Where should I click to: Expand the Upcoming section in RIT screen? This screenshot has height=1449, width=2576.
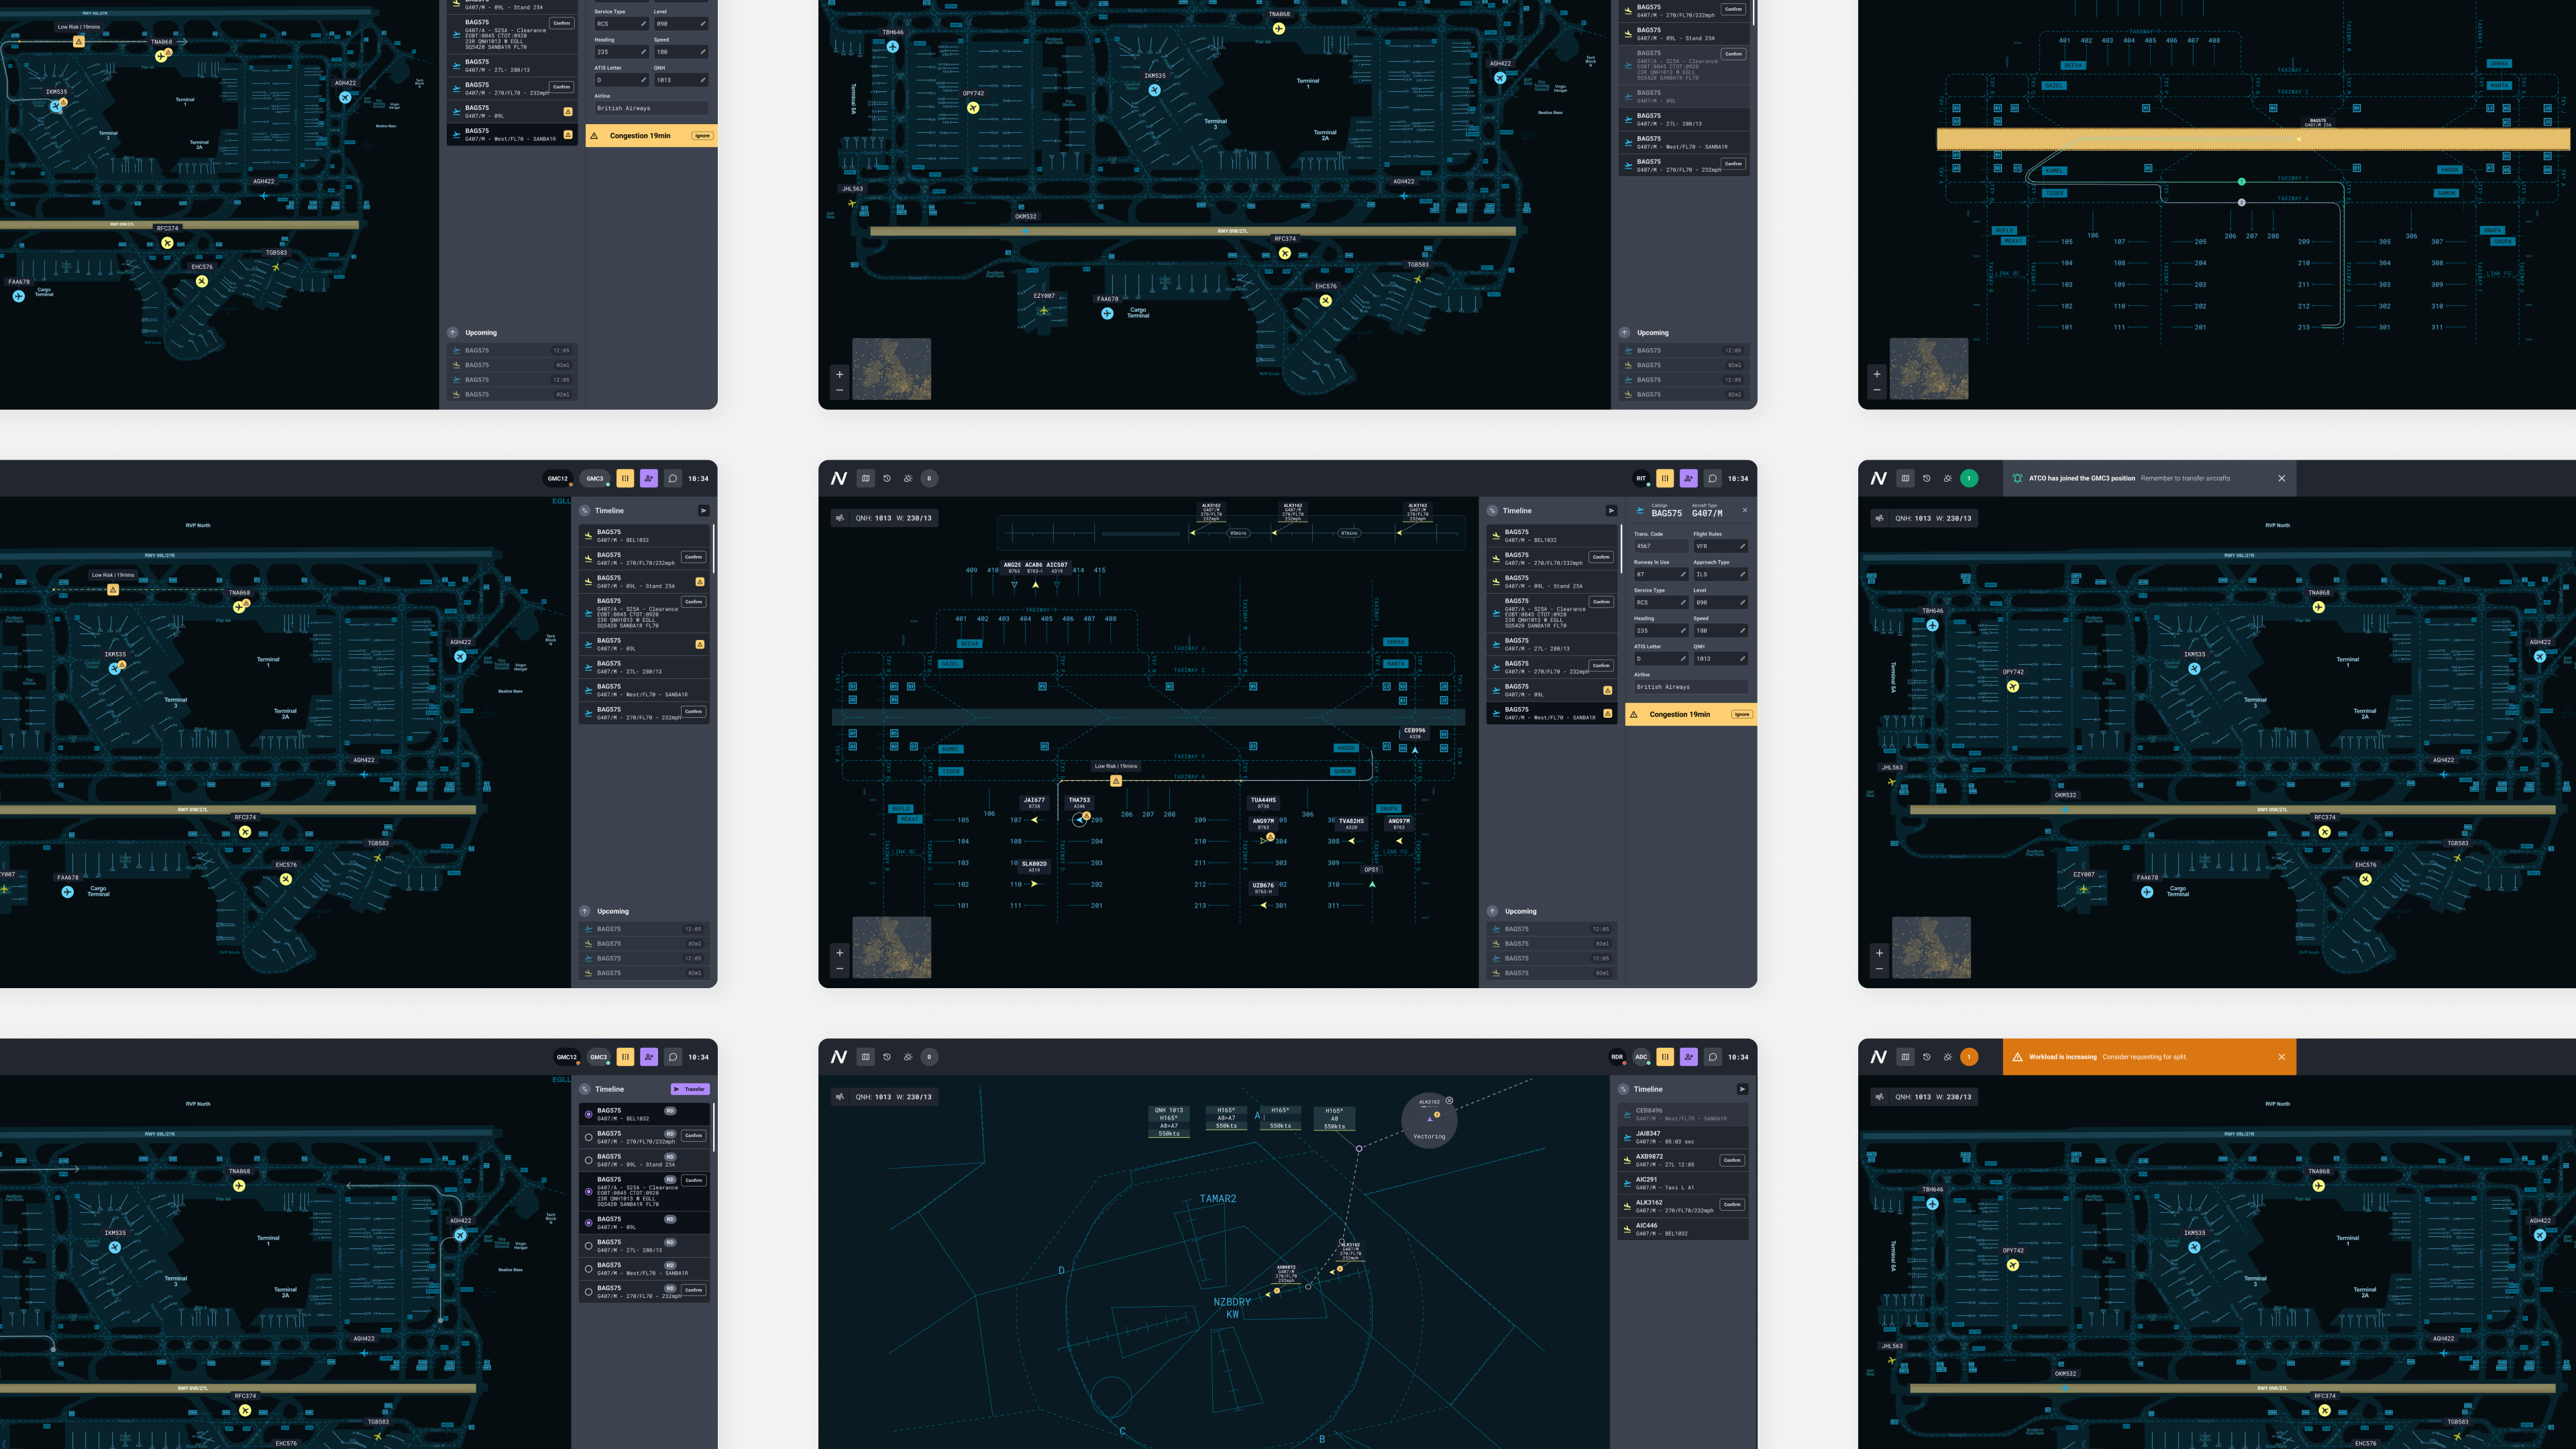[1492, 911]
